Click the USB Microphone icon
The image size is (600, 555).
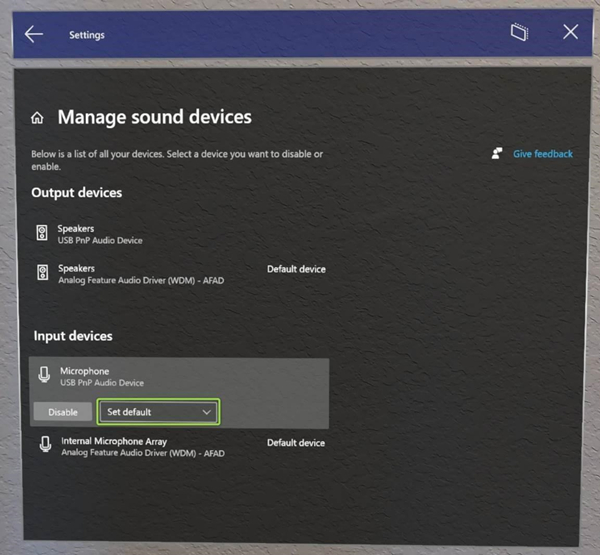click(44, 376)
